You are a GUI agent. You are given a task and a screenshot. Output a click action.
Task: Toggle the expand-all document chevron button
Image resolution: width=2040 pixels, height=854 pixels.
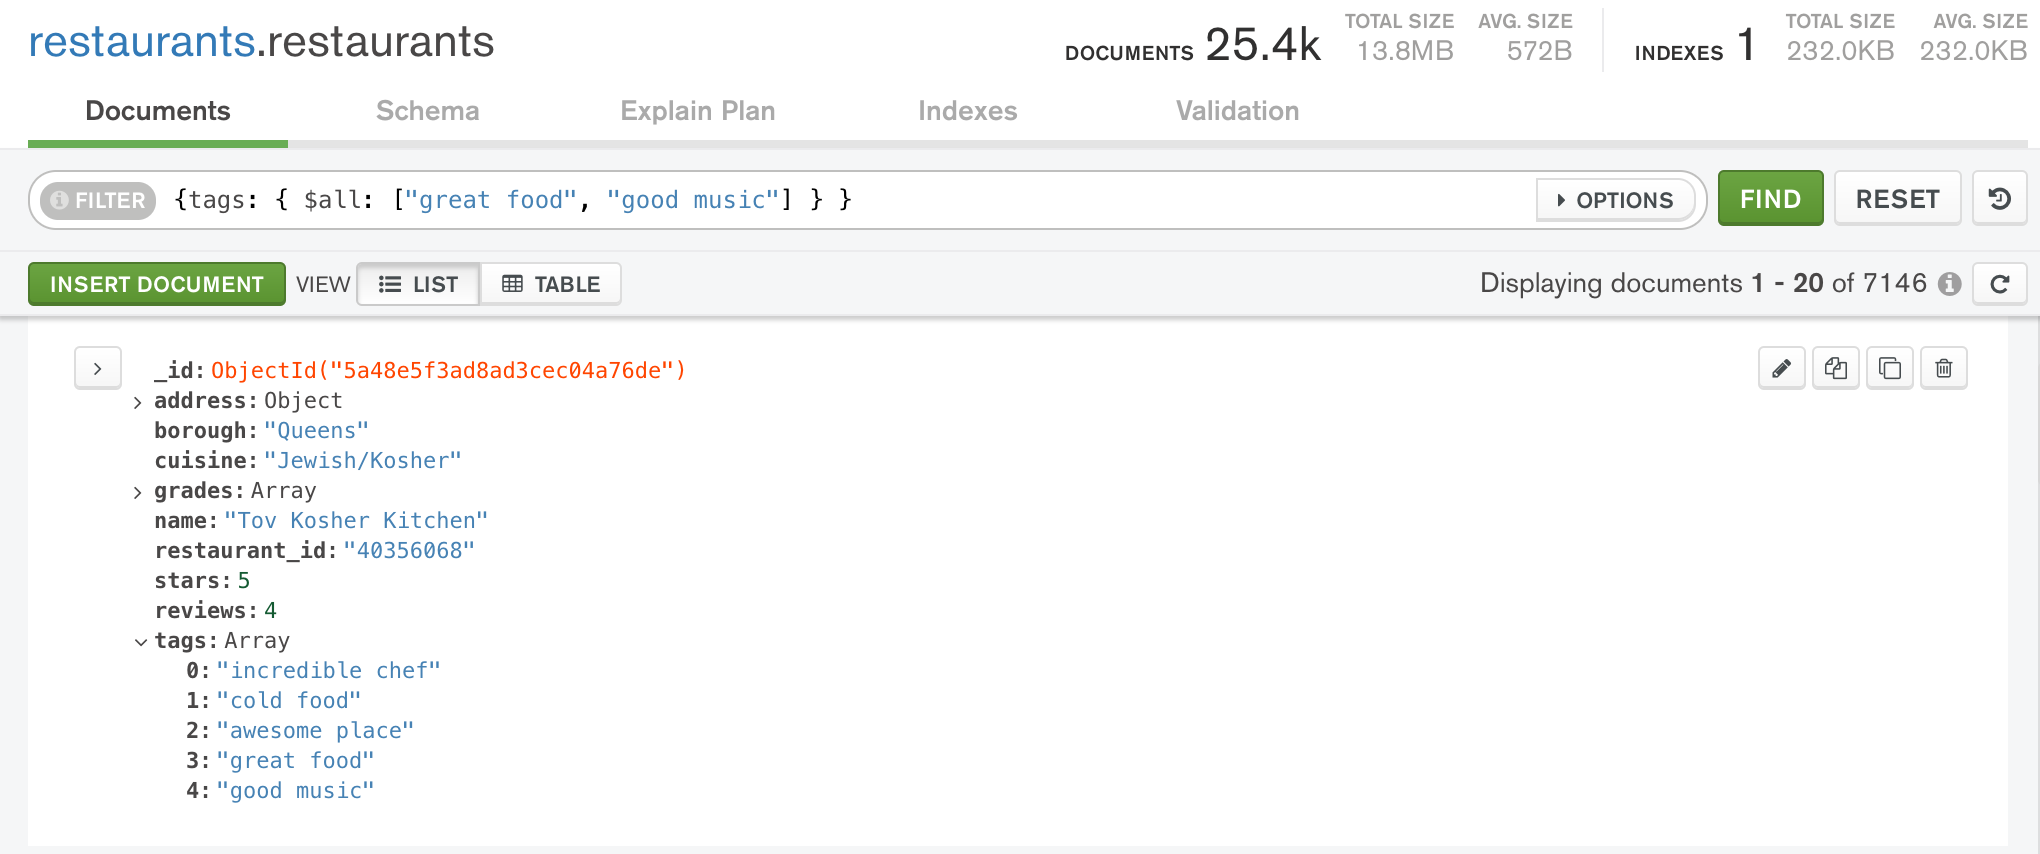tap(98, 368)
